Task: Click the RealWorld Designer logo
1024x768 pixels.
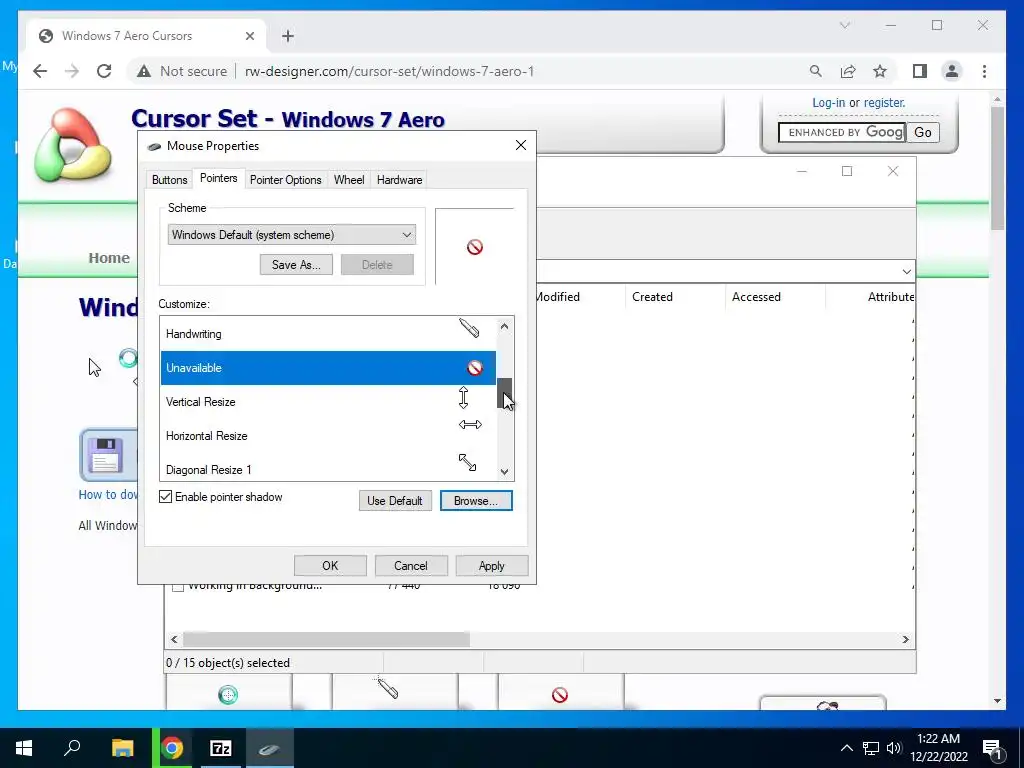Action: click(x=72, y=145)
